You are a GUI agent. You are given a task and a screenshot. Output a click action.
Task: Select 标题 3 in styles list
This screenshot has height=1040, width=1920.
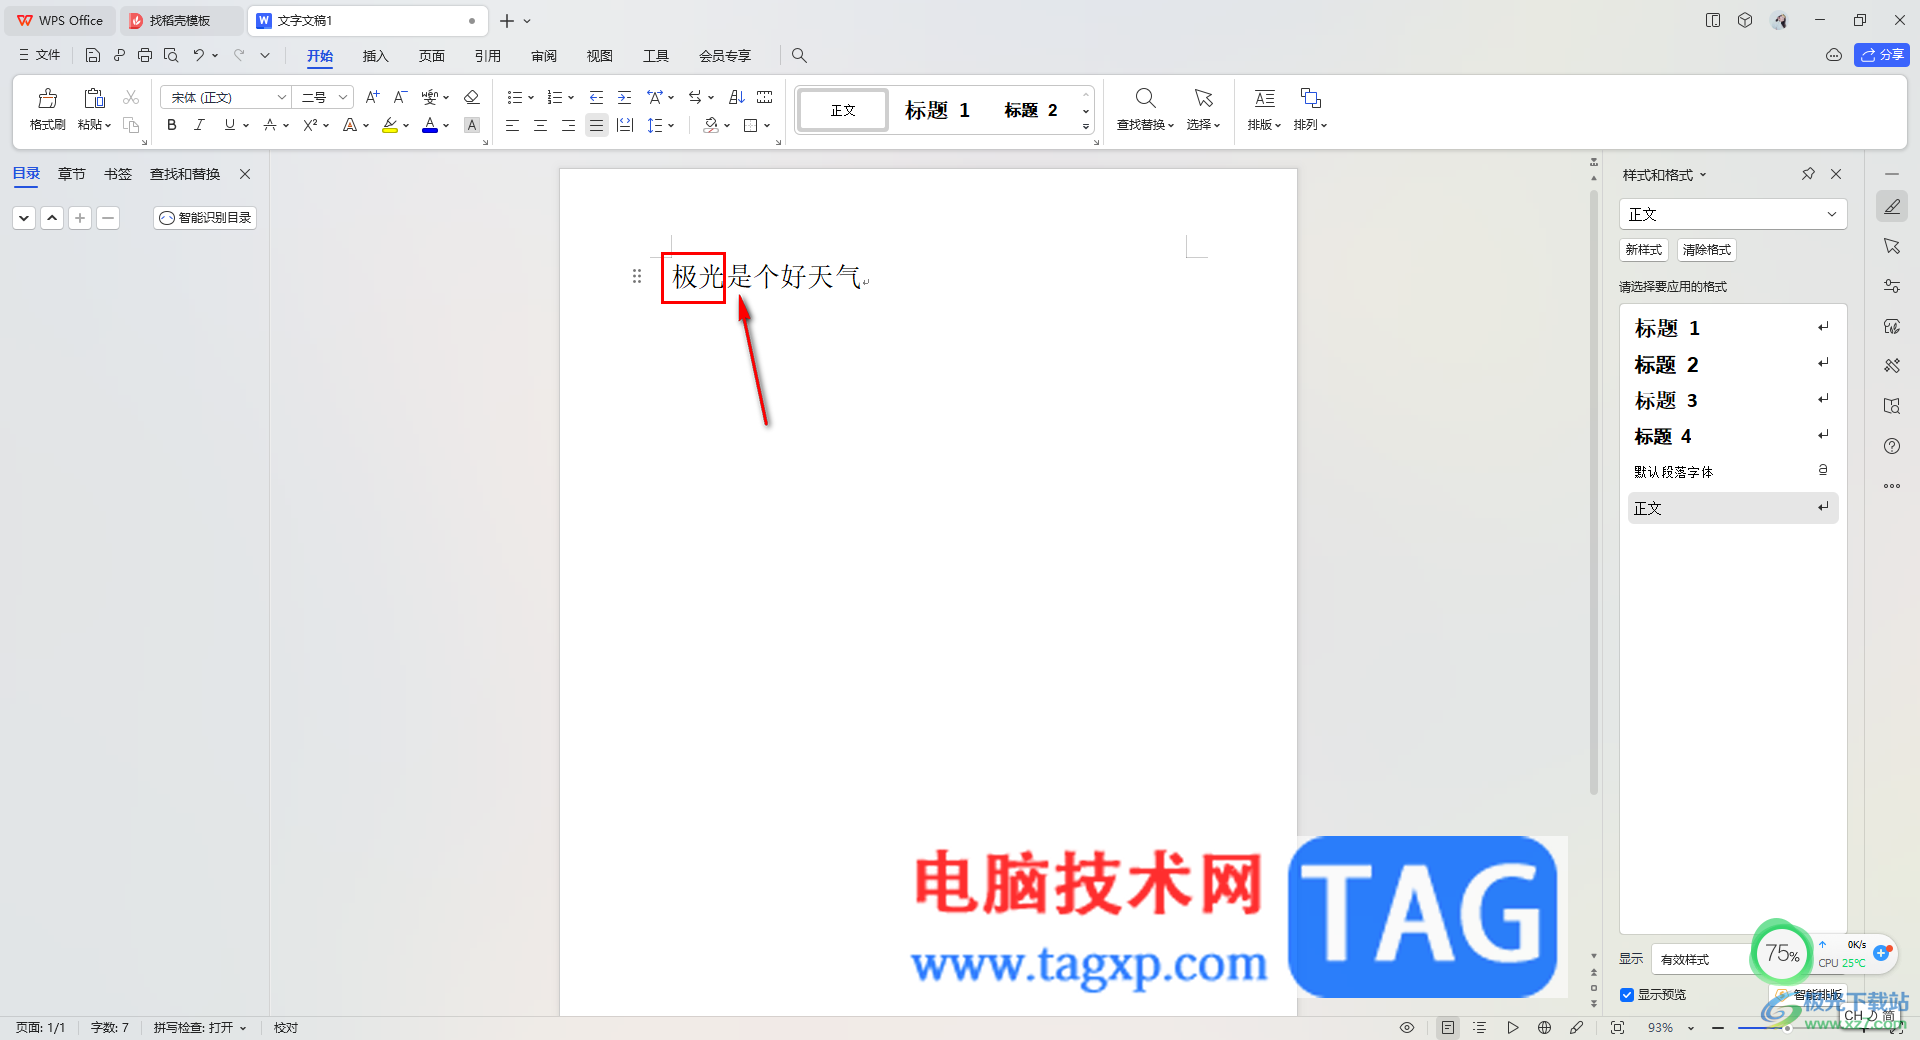1732,400
